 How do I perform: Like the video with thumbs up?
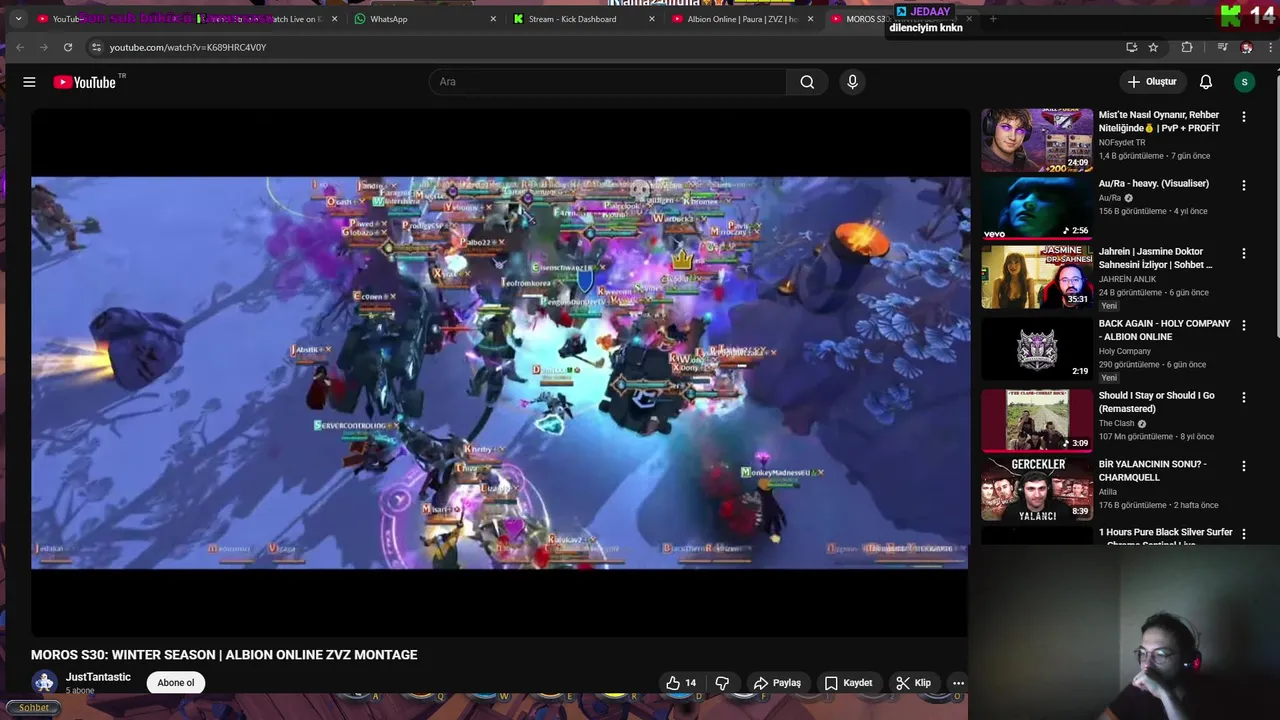(x=682, y=683)
